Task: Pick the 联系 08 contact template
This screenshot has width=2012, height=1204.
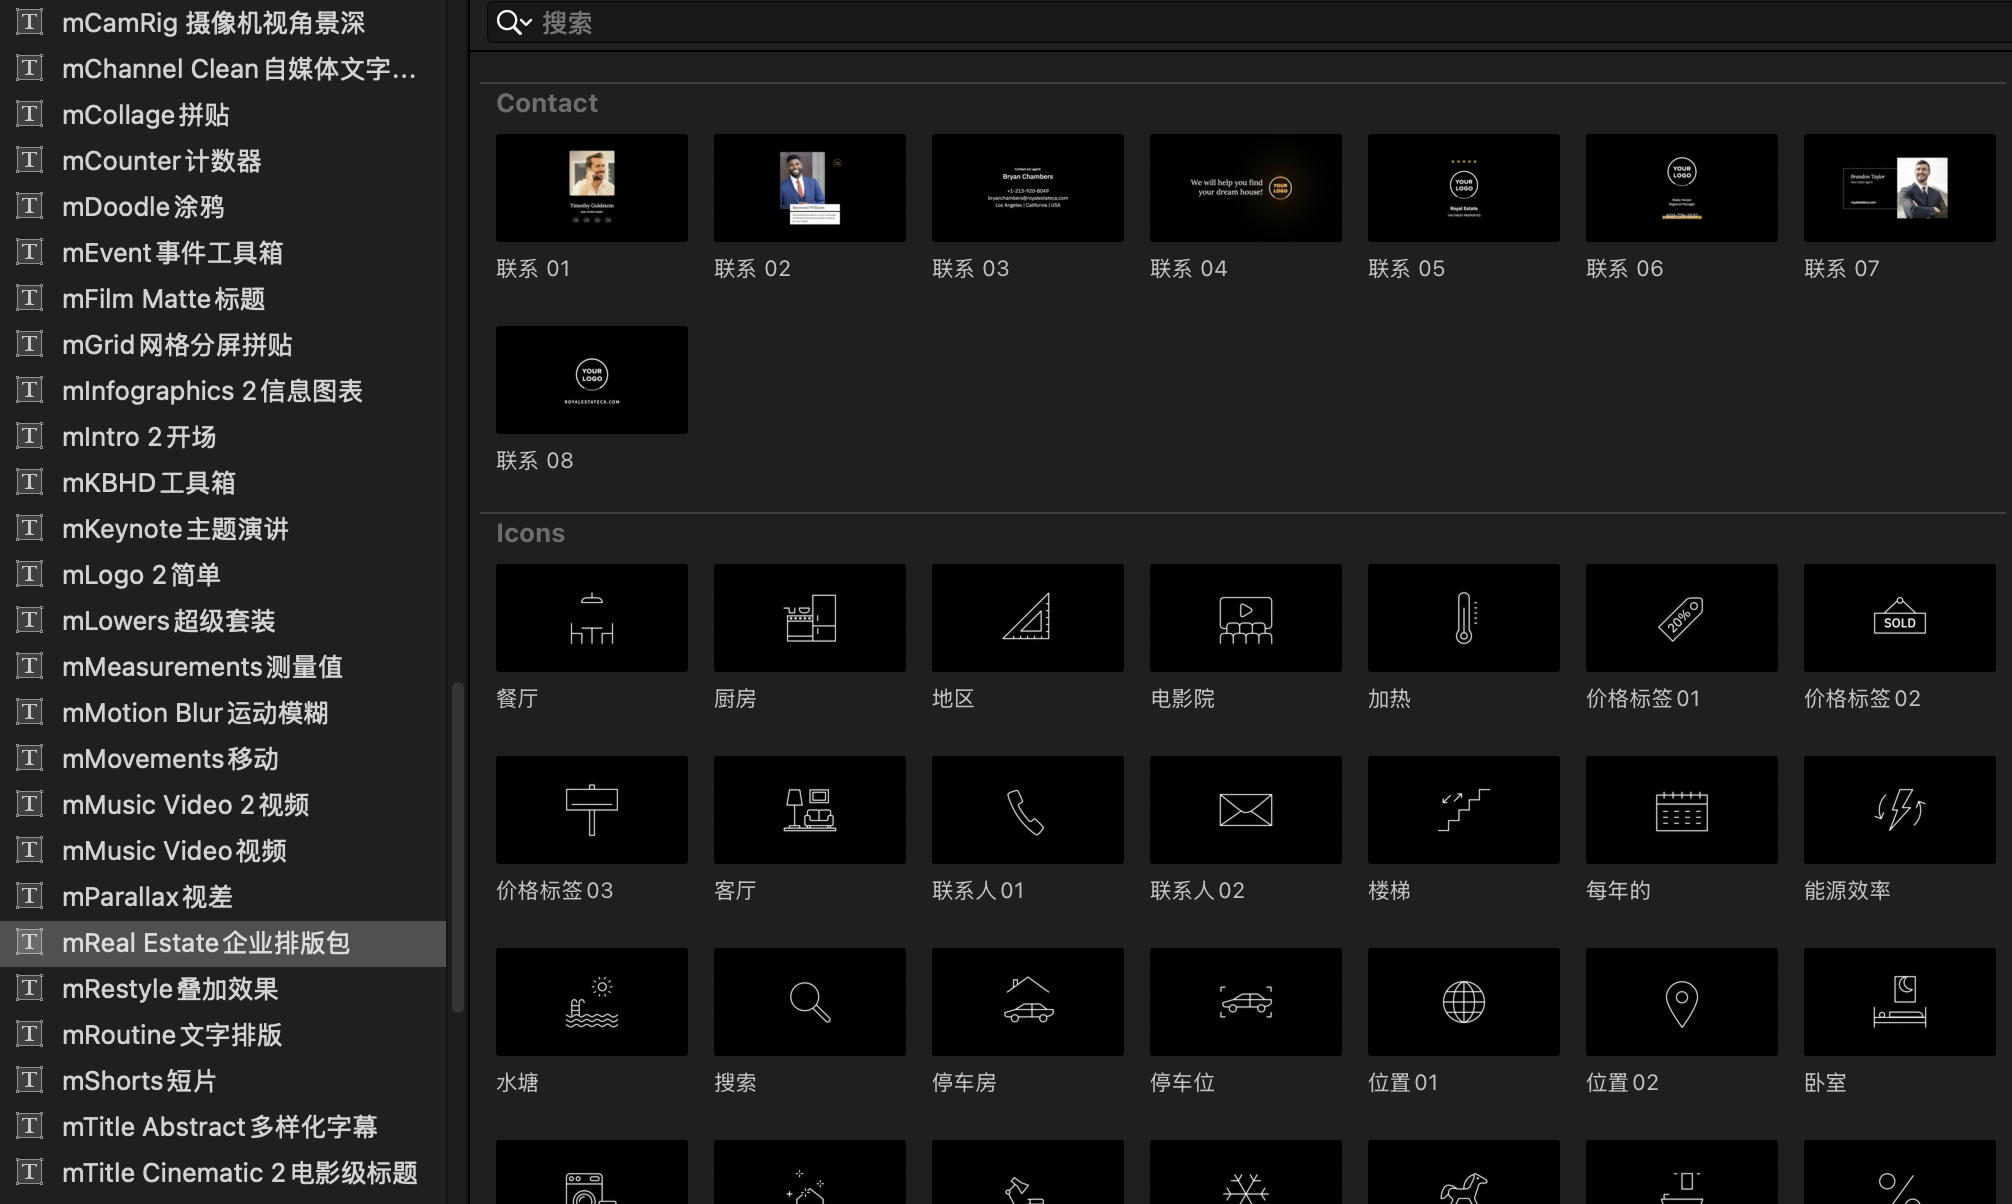Action: [592, 380]
